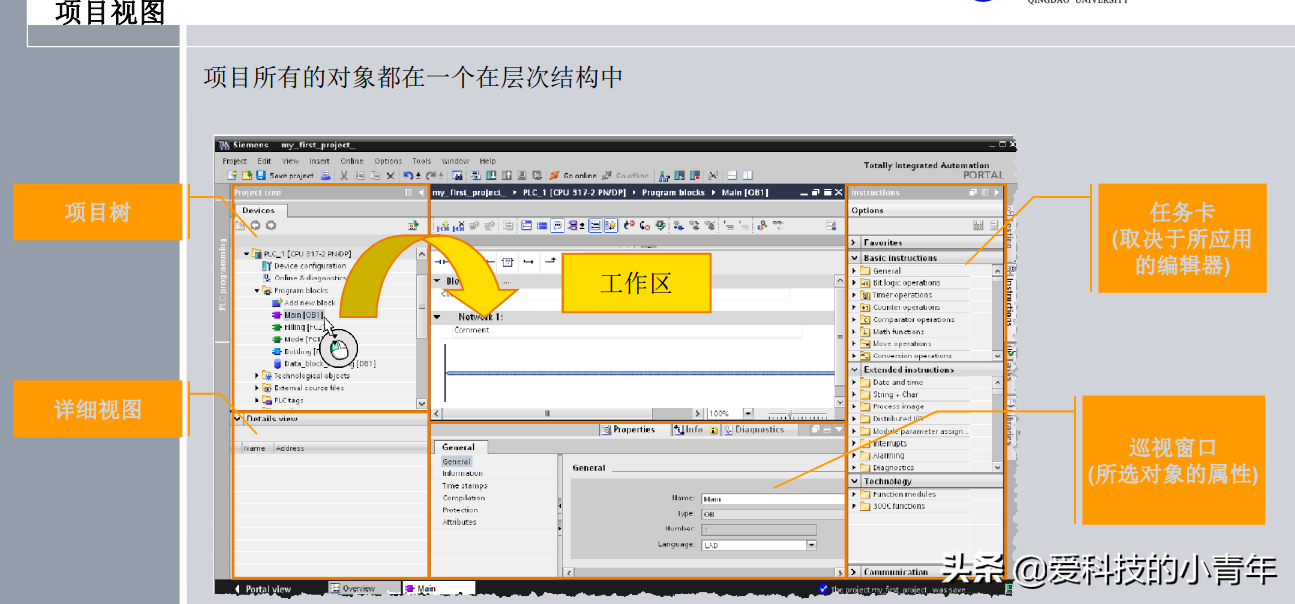
Task: Open the Online menu
Action: coord(351,161)
